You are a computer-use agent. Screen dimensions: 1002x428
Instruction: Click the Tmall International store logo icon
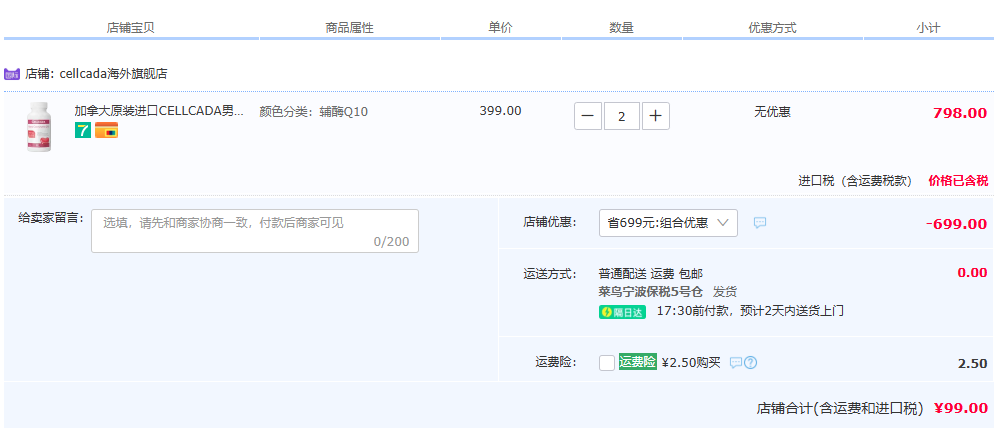point(12,74)
